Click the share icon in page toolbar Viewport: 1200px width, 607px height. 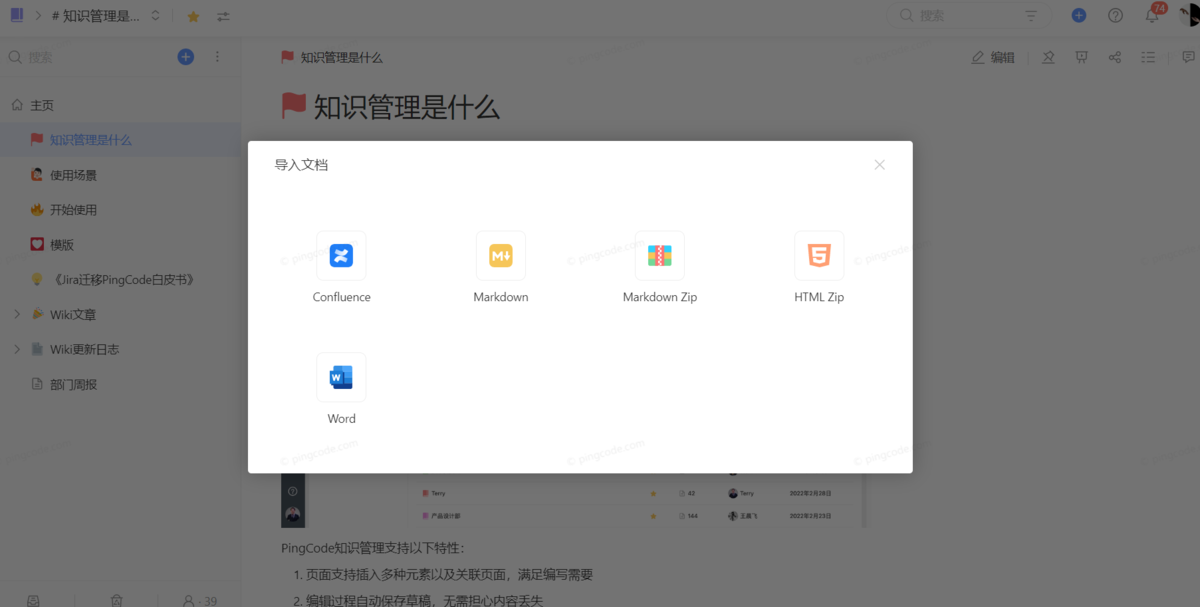point(1115,58)
